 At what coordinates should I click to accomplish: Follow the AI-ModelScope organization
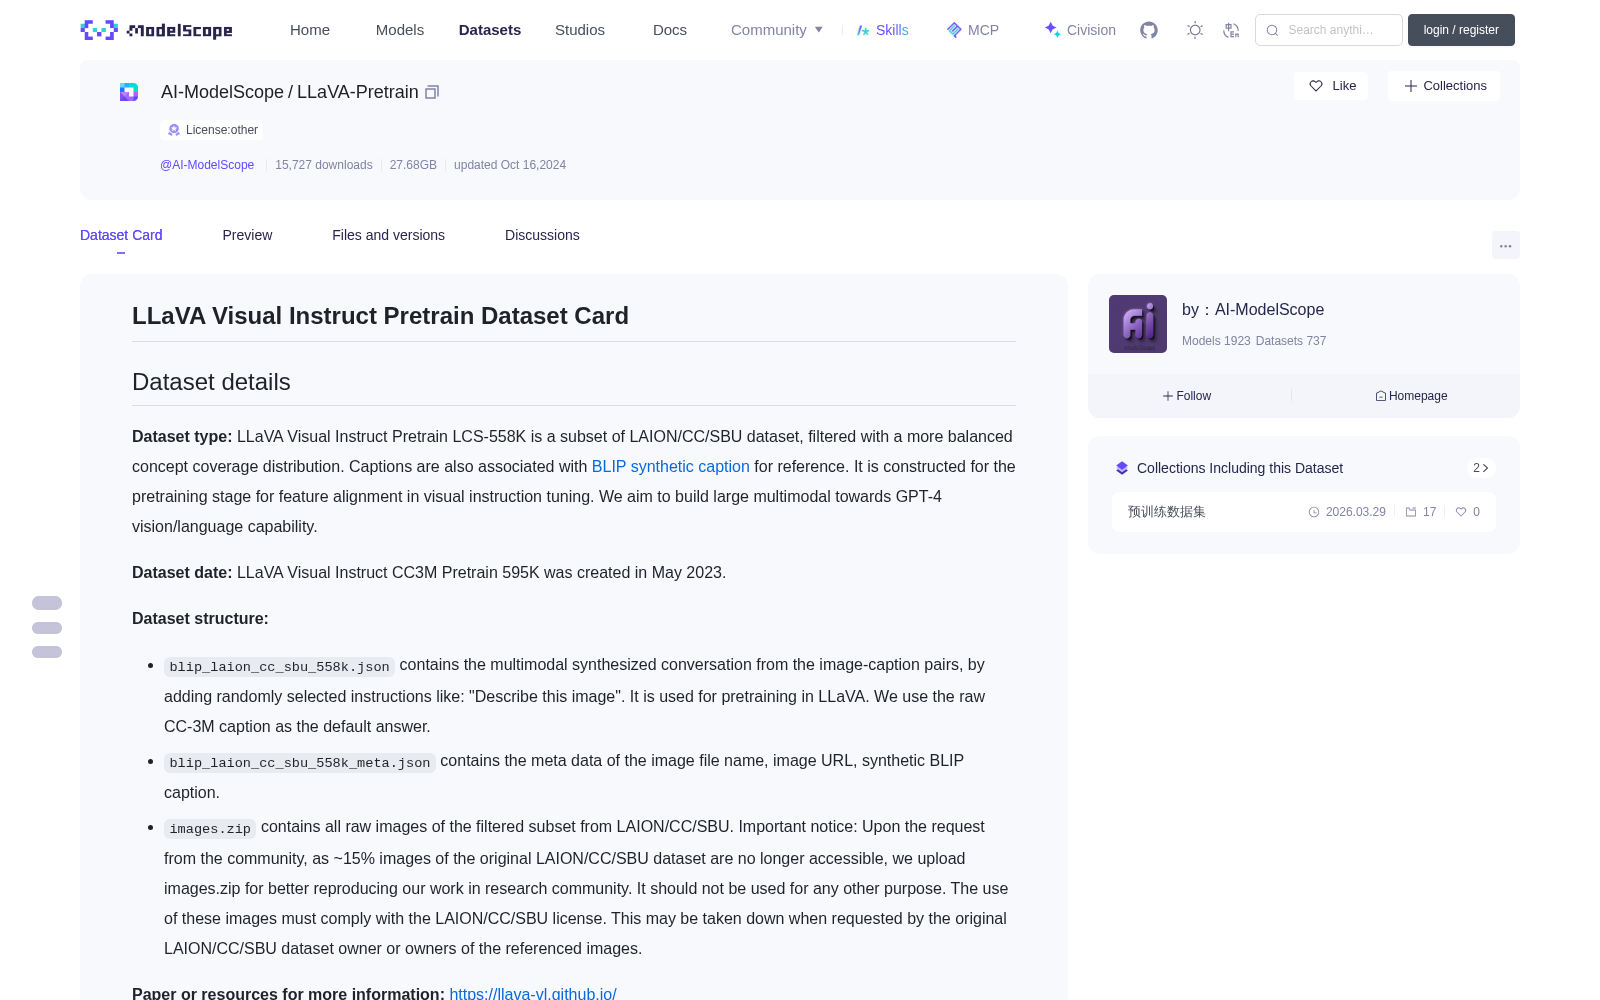pyautogui.click(x=1187, y=396)
